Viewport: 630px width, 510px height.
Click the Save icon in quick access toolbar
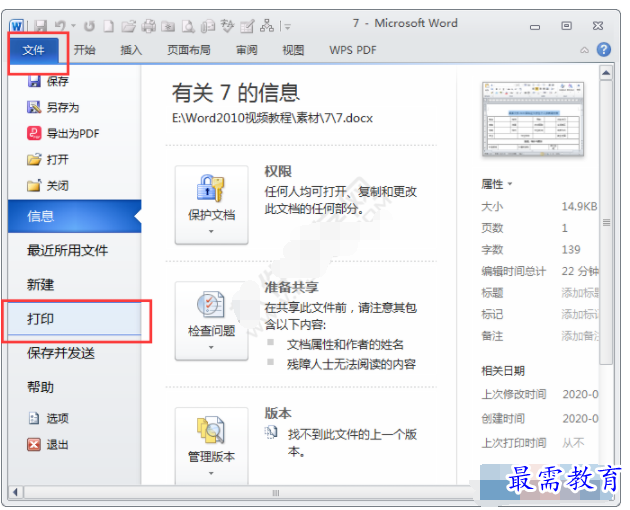(x=40, y=27)
